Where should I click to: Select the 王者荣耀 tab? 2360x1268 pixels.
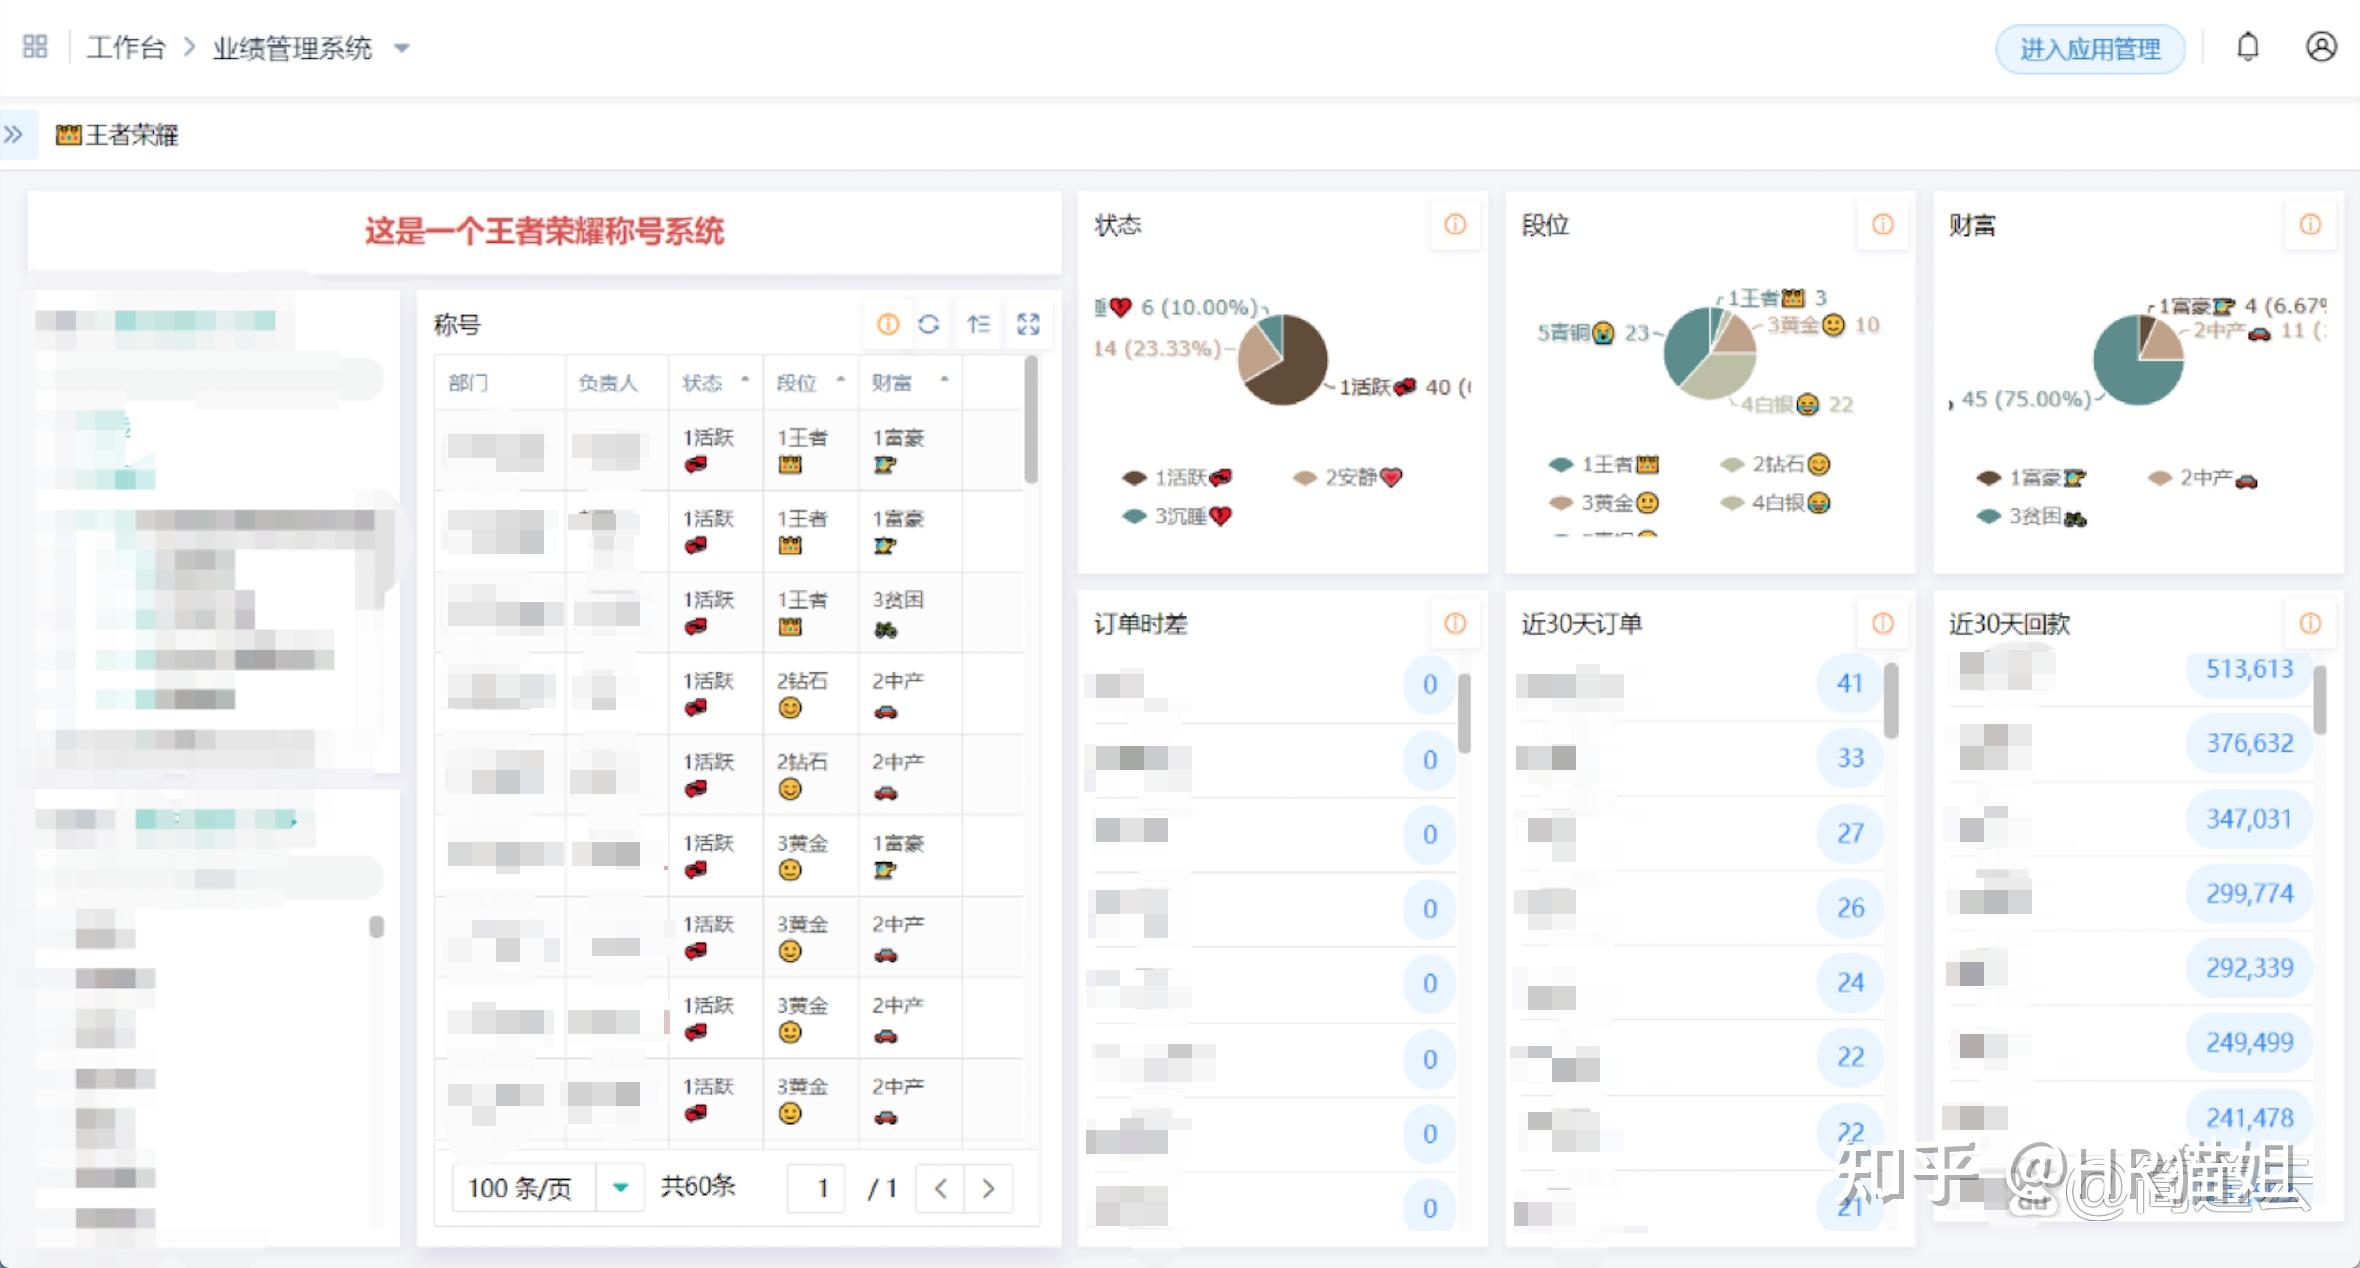(117, 135)
